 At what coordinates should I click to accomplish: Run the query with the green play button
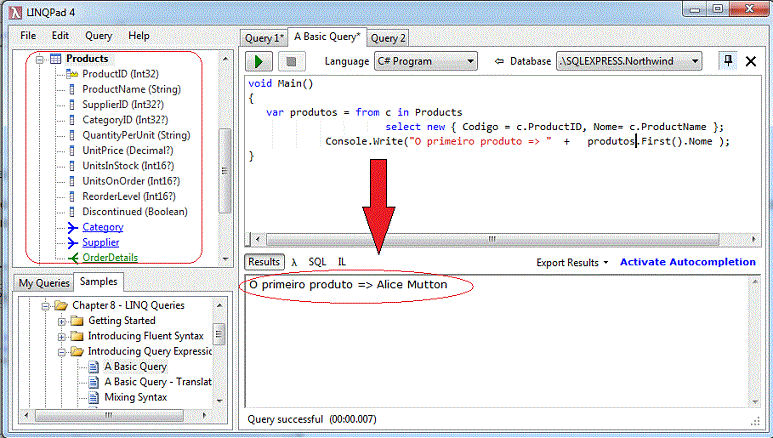point(259,62)
